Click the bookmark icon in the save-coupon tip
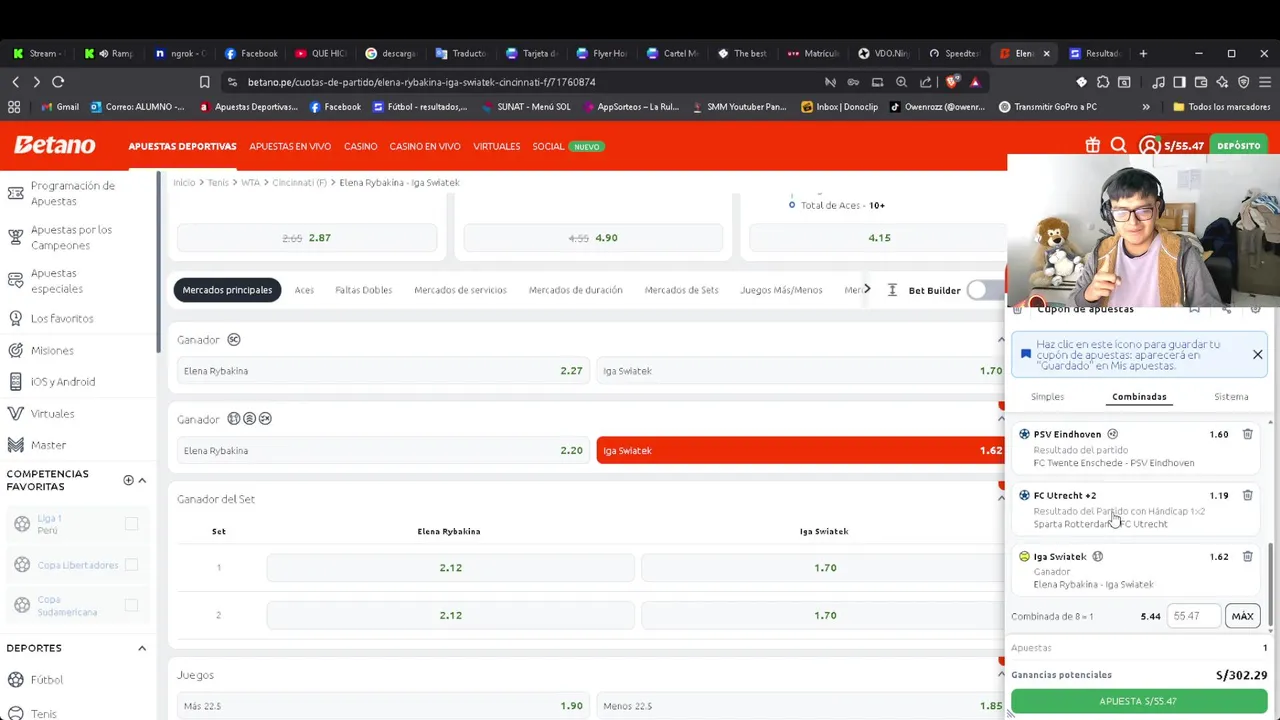1280x720 pixels. (1025, 354)
